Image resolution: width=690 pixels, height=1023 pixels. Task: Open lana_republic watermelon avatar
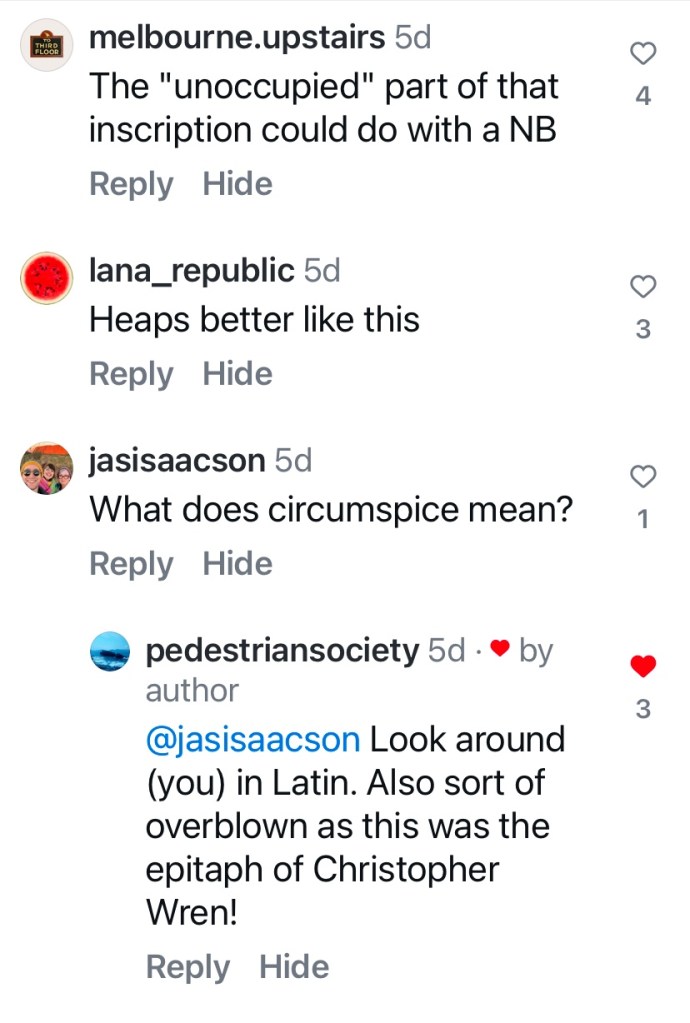coord(47,277)
